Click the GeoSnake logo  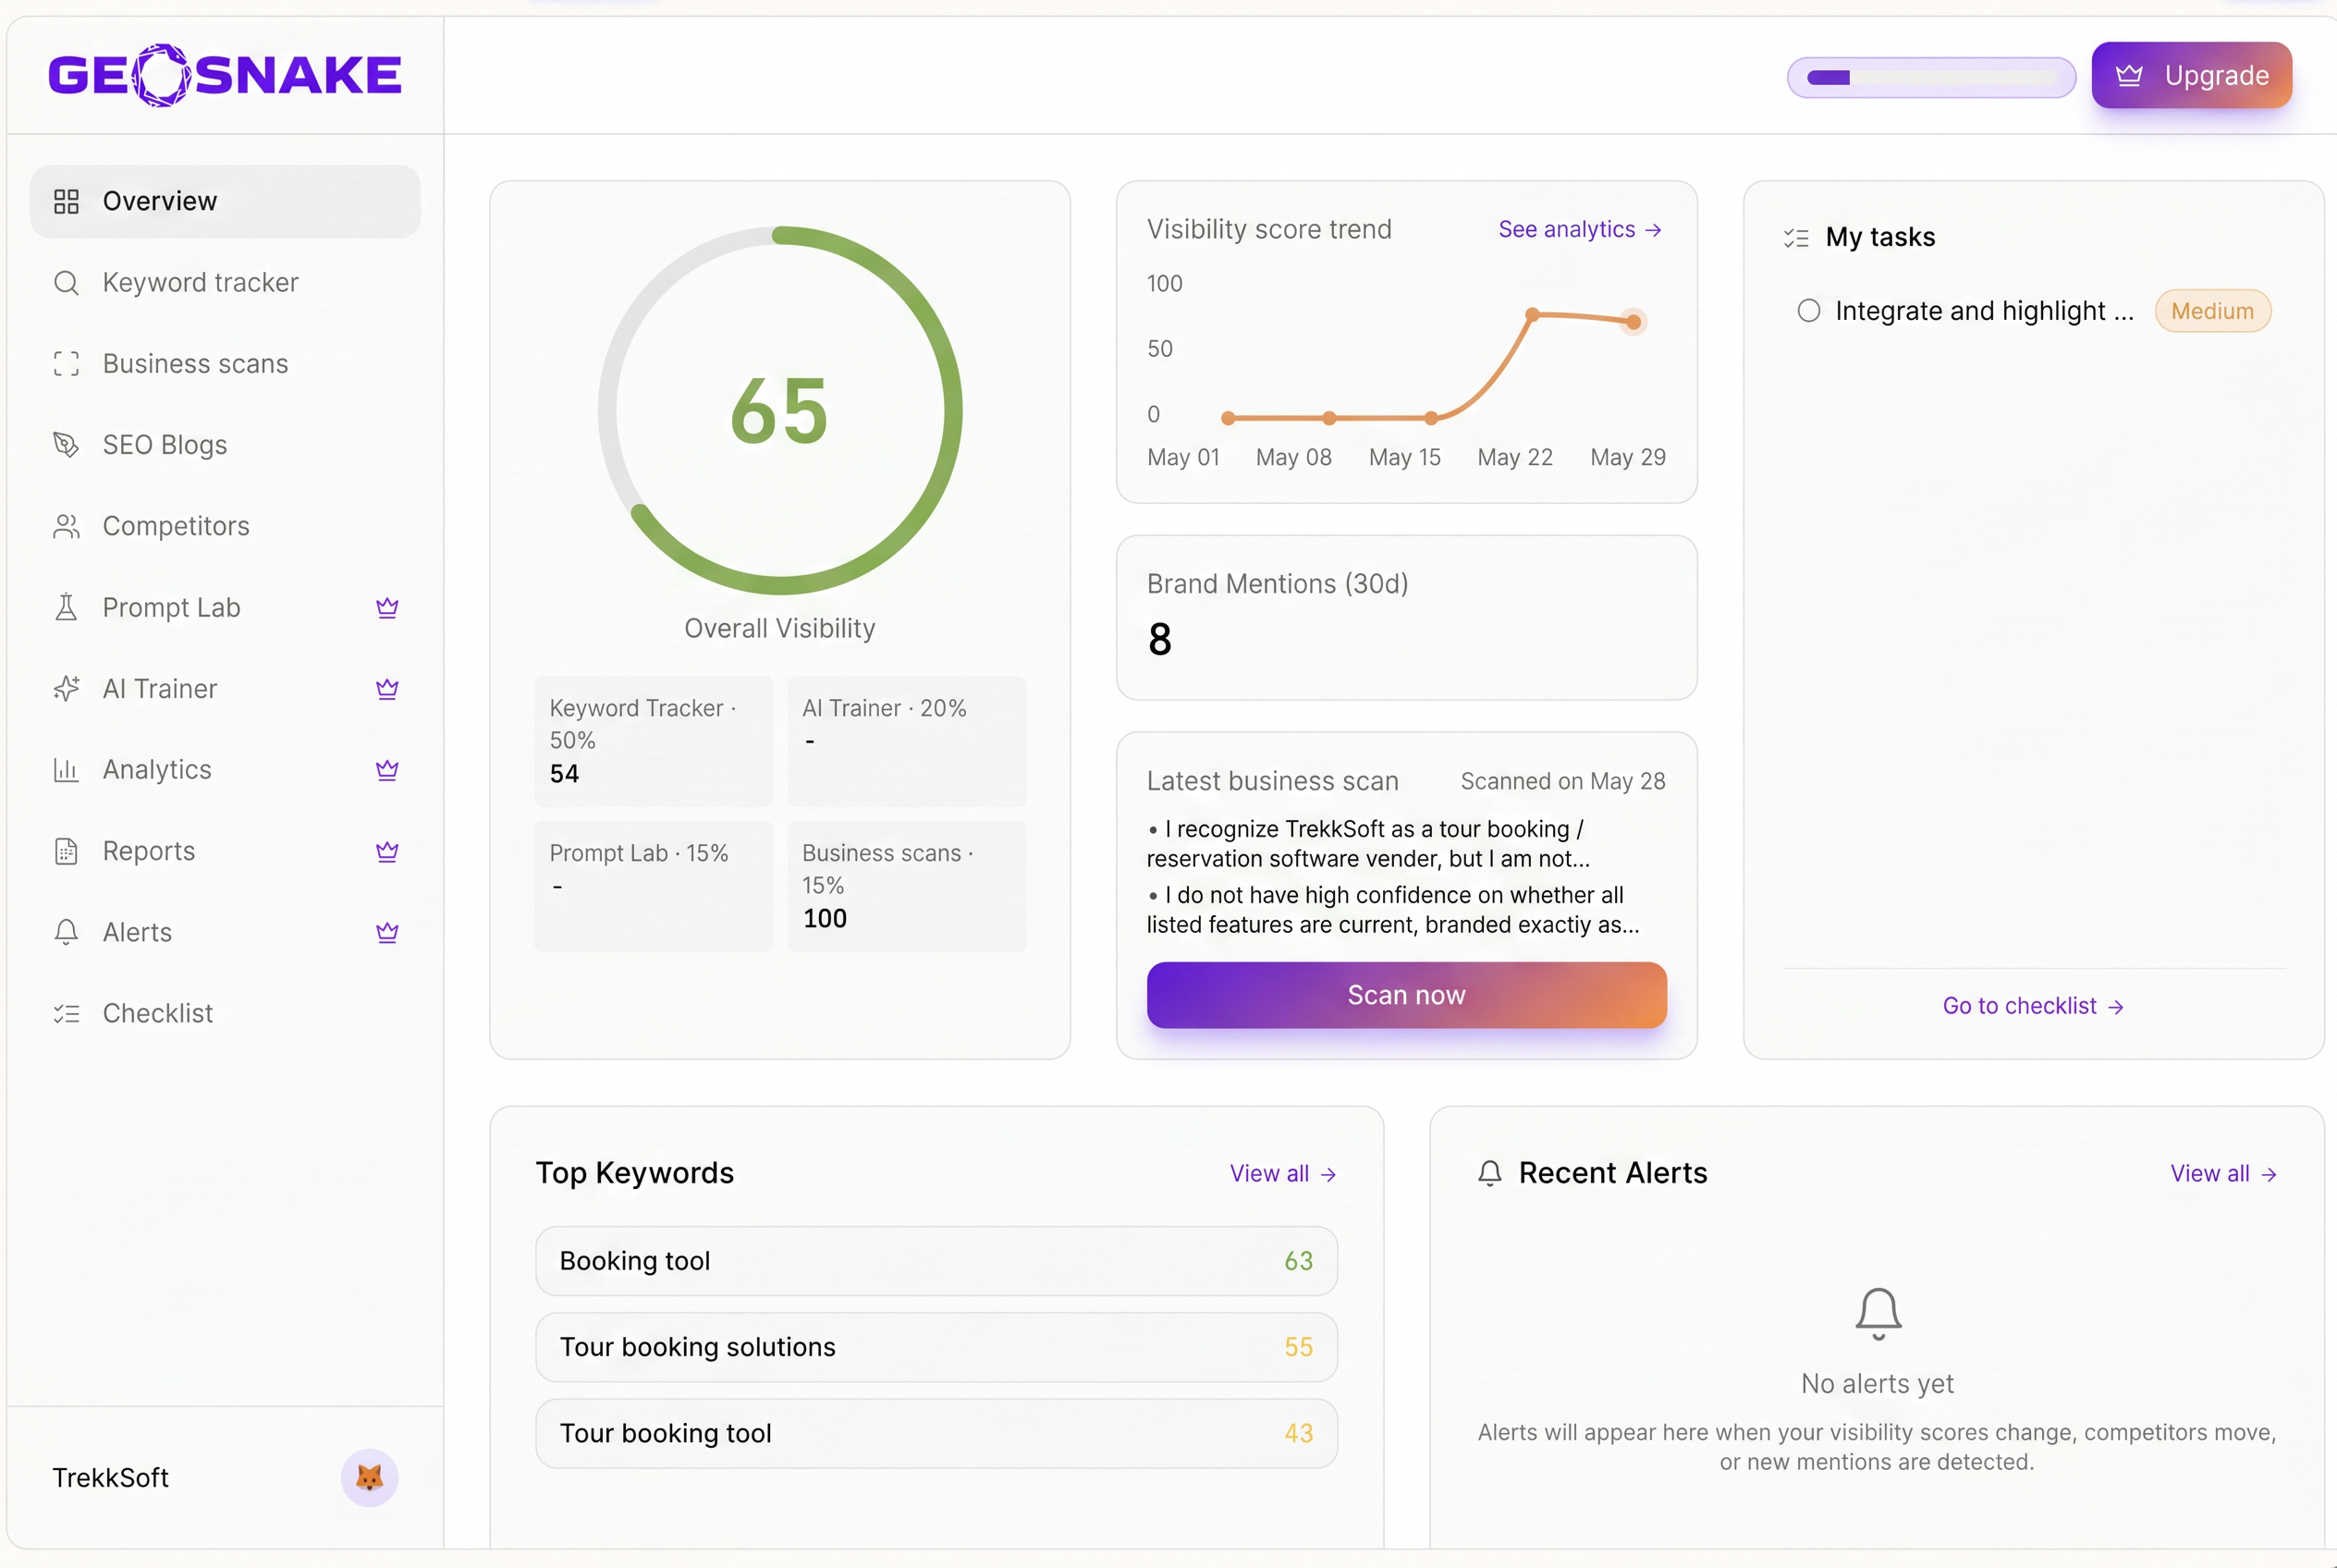[225, 75]
